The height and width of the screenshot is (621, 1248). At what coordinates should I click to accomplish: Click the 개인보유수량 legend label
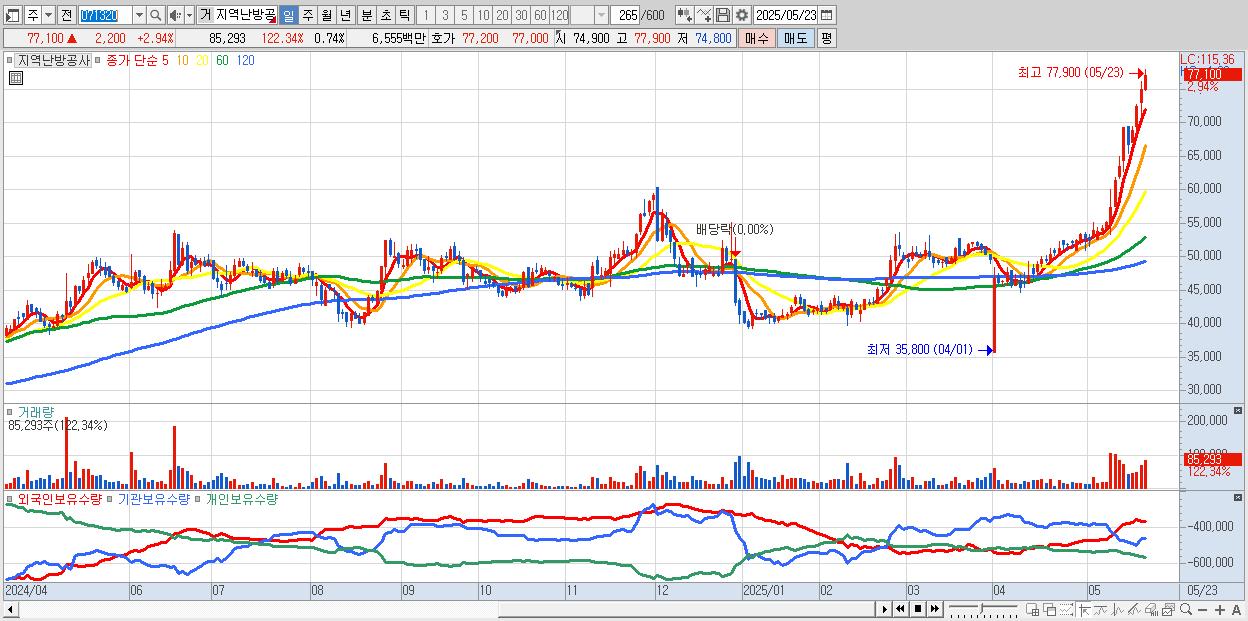coord(240,498)
